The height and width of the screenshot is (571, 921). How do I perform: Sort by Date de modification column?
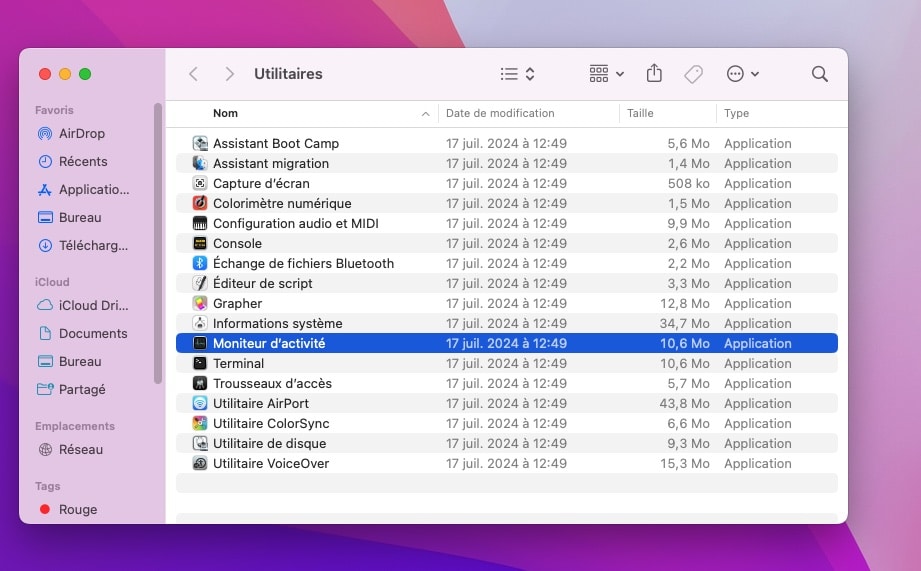(x=500, y=113)
